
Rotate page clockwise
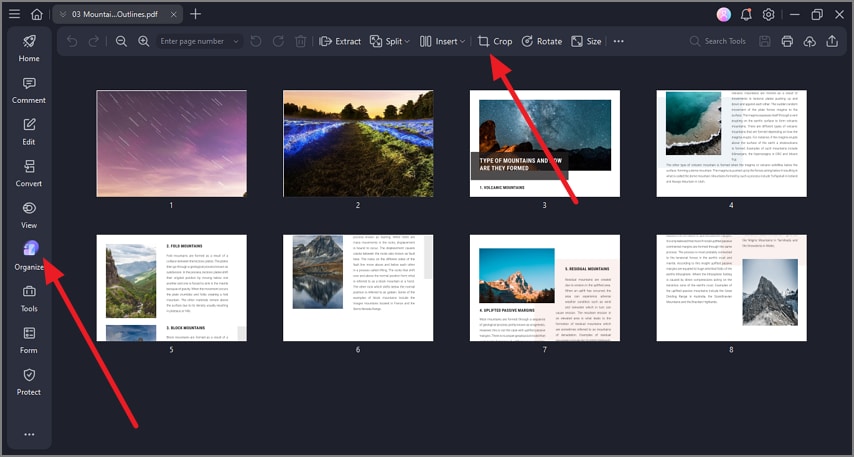click(278, 41)
